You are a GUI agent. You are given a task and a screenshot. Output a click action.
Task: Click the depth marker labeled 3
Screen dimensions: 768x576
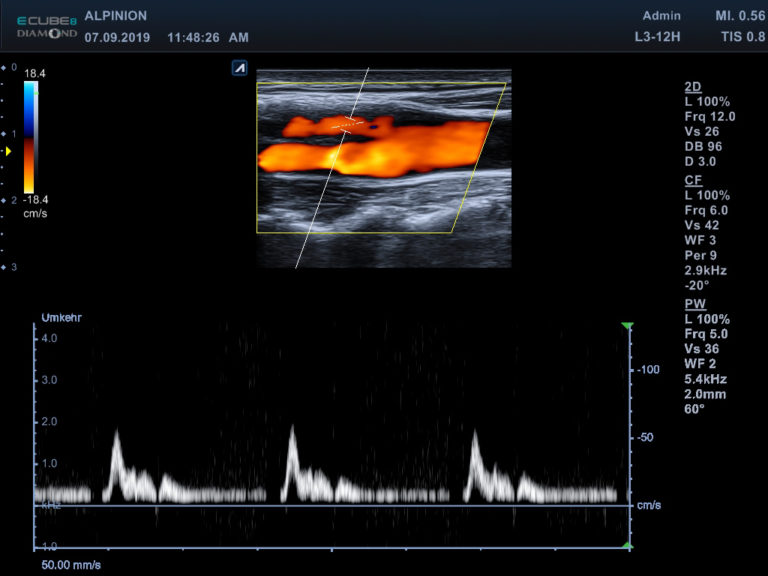[10, 267]
